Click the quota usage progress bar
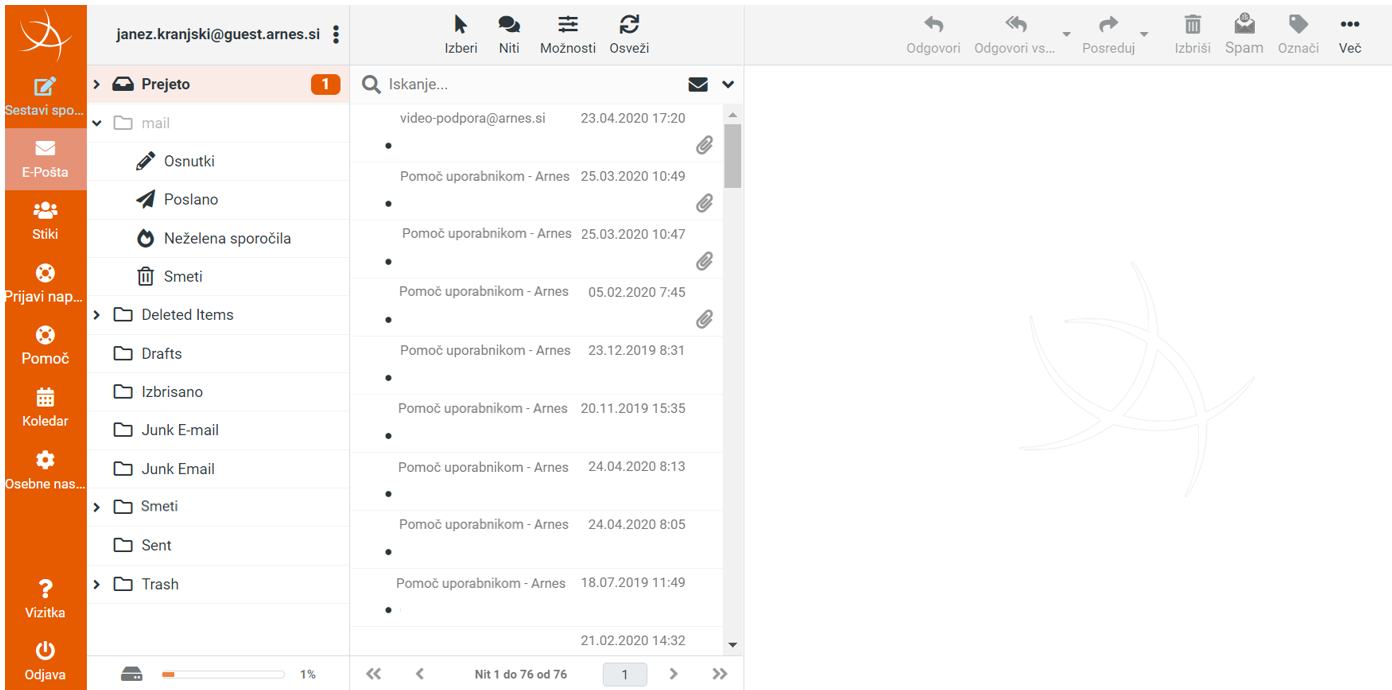The image size is (1392, 690). coord(223,675)
